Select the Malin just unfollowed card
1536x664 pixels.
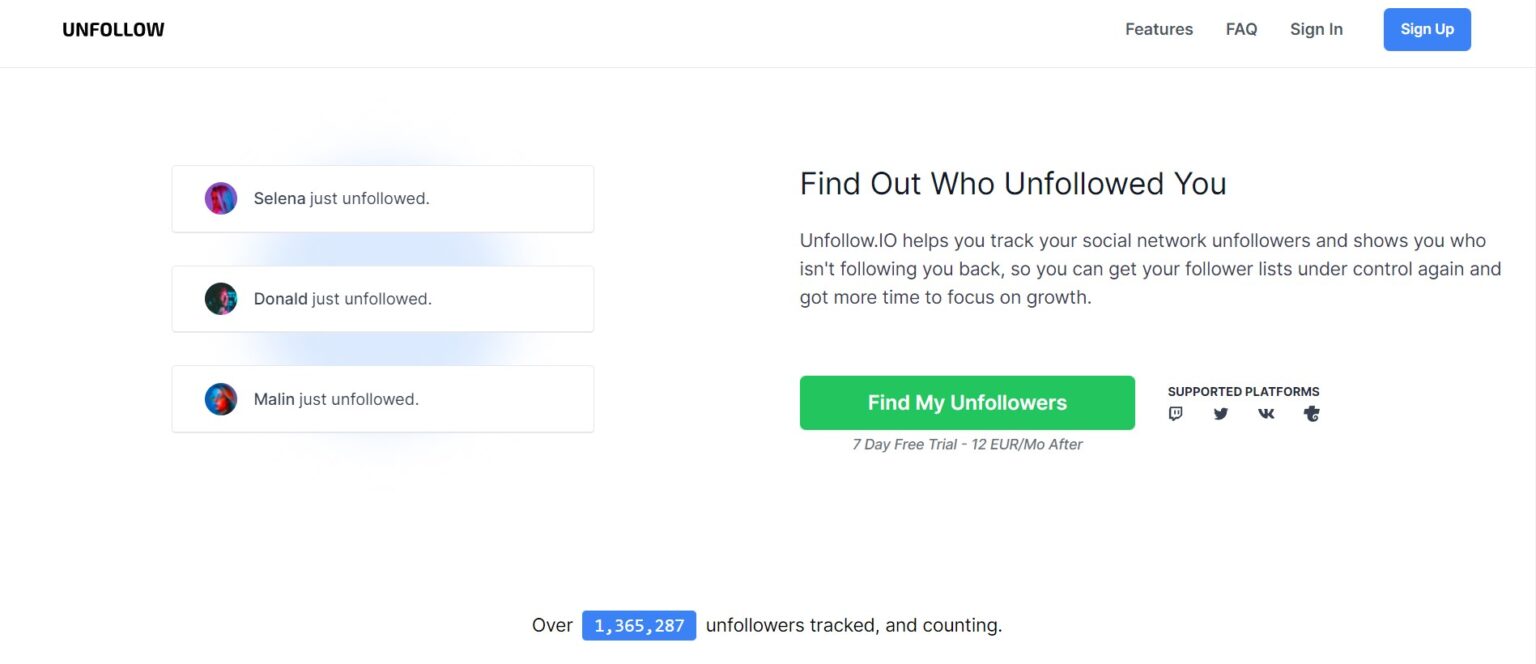[383, 399]
